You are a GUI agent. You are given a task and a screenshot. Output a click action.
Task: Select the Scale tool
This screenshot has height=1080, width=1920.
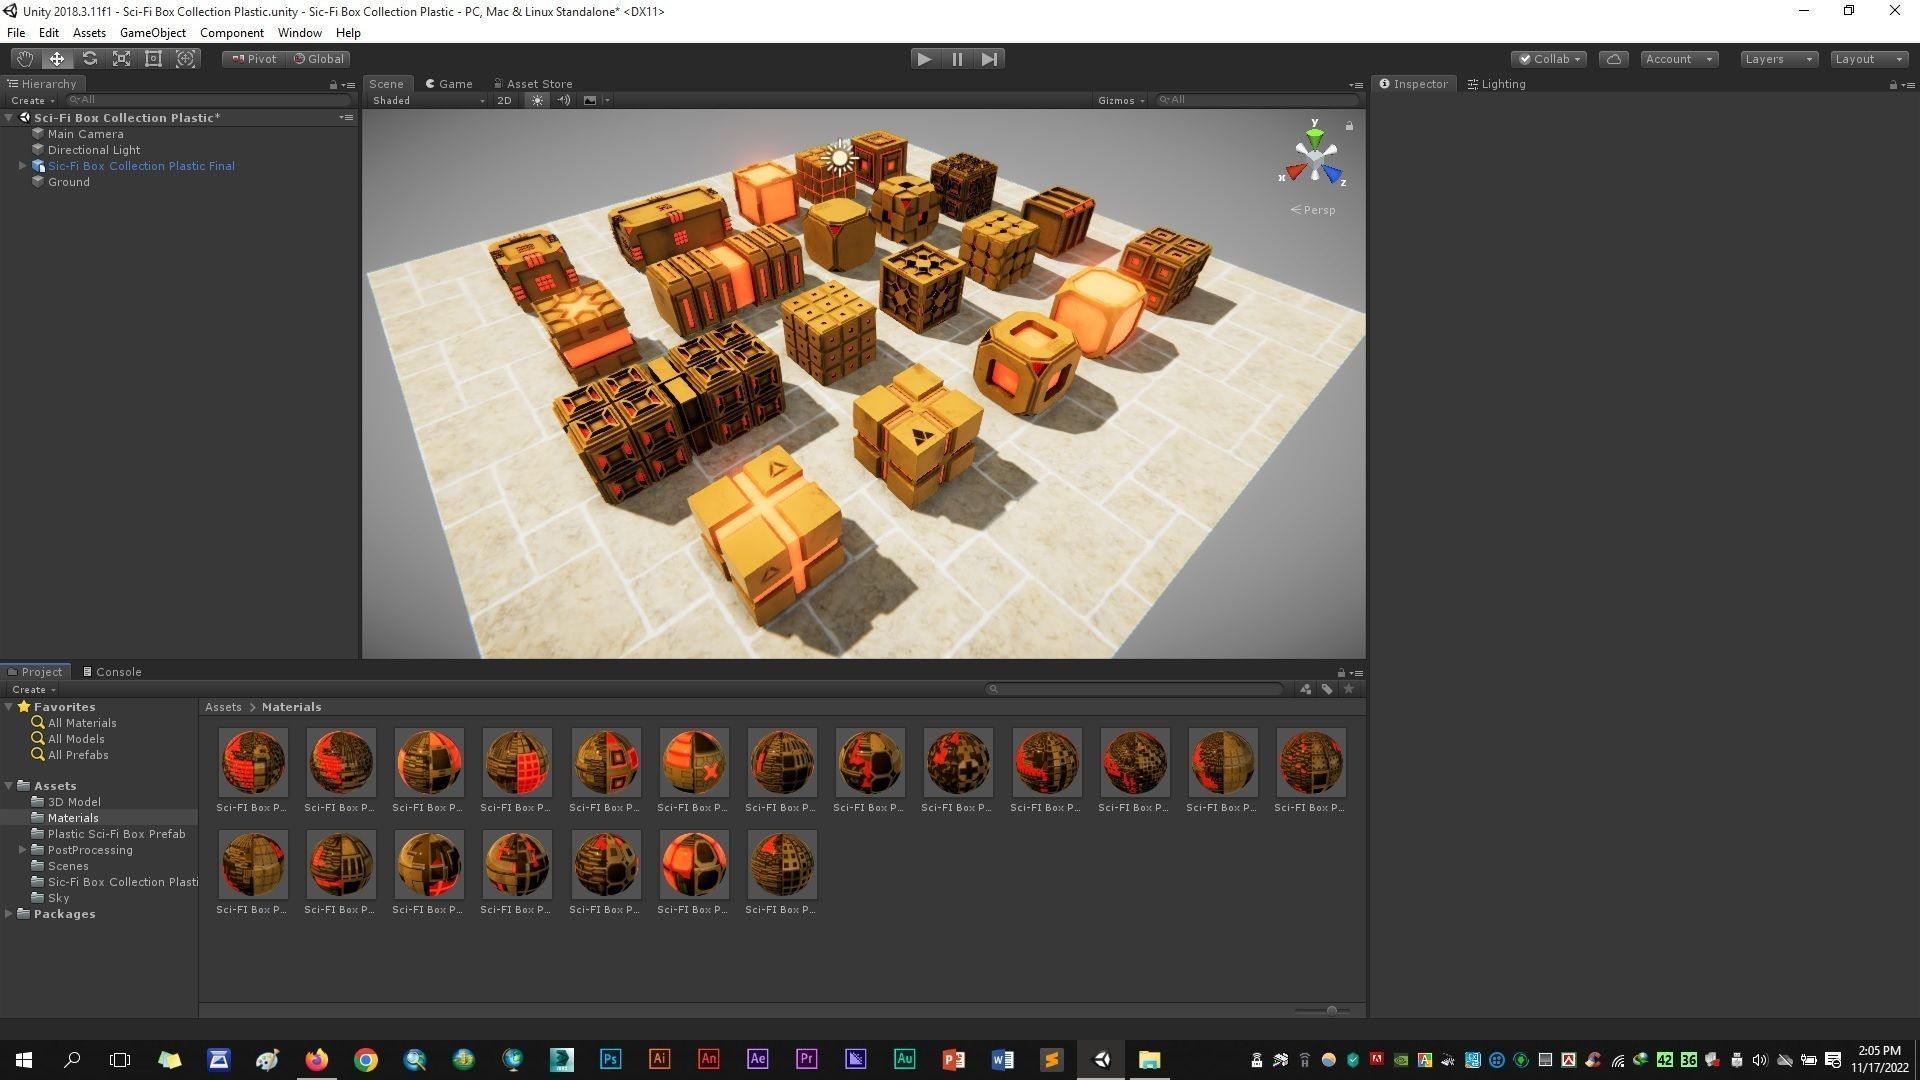(121, 59)
